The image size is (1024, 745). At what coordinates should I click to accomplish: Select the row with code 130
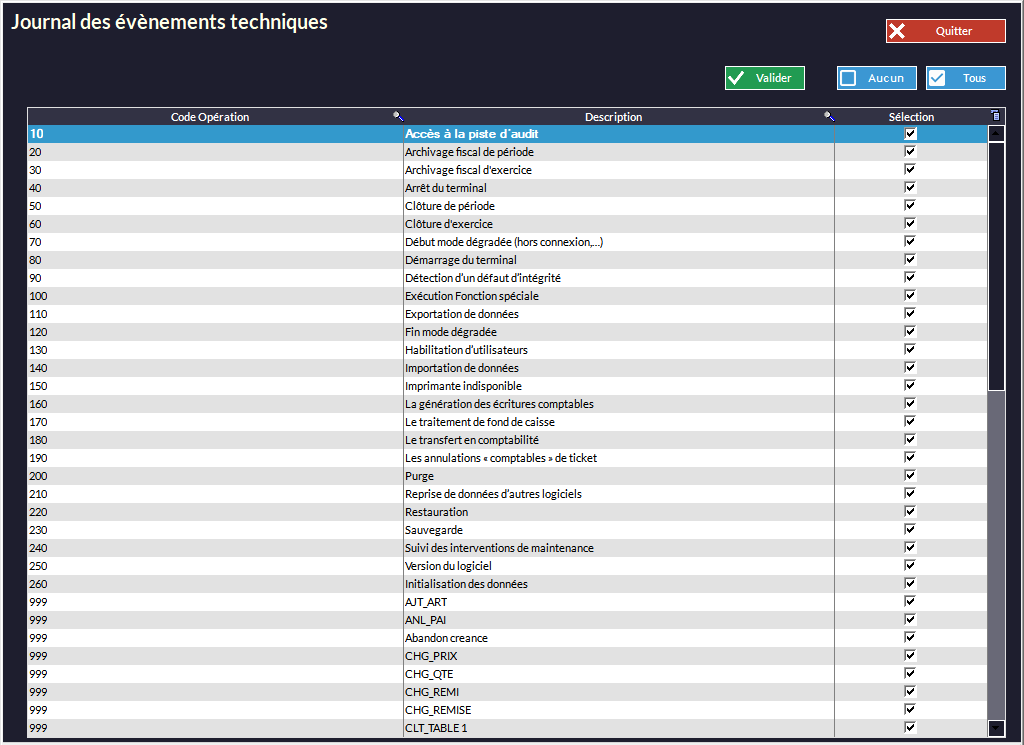pos(200,350)
